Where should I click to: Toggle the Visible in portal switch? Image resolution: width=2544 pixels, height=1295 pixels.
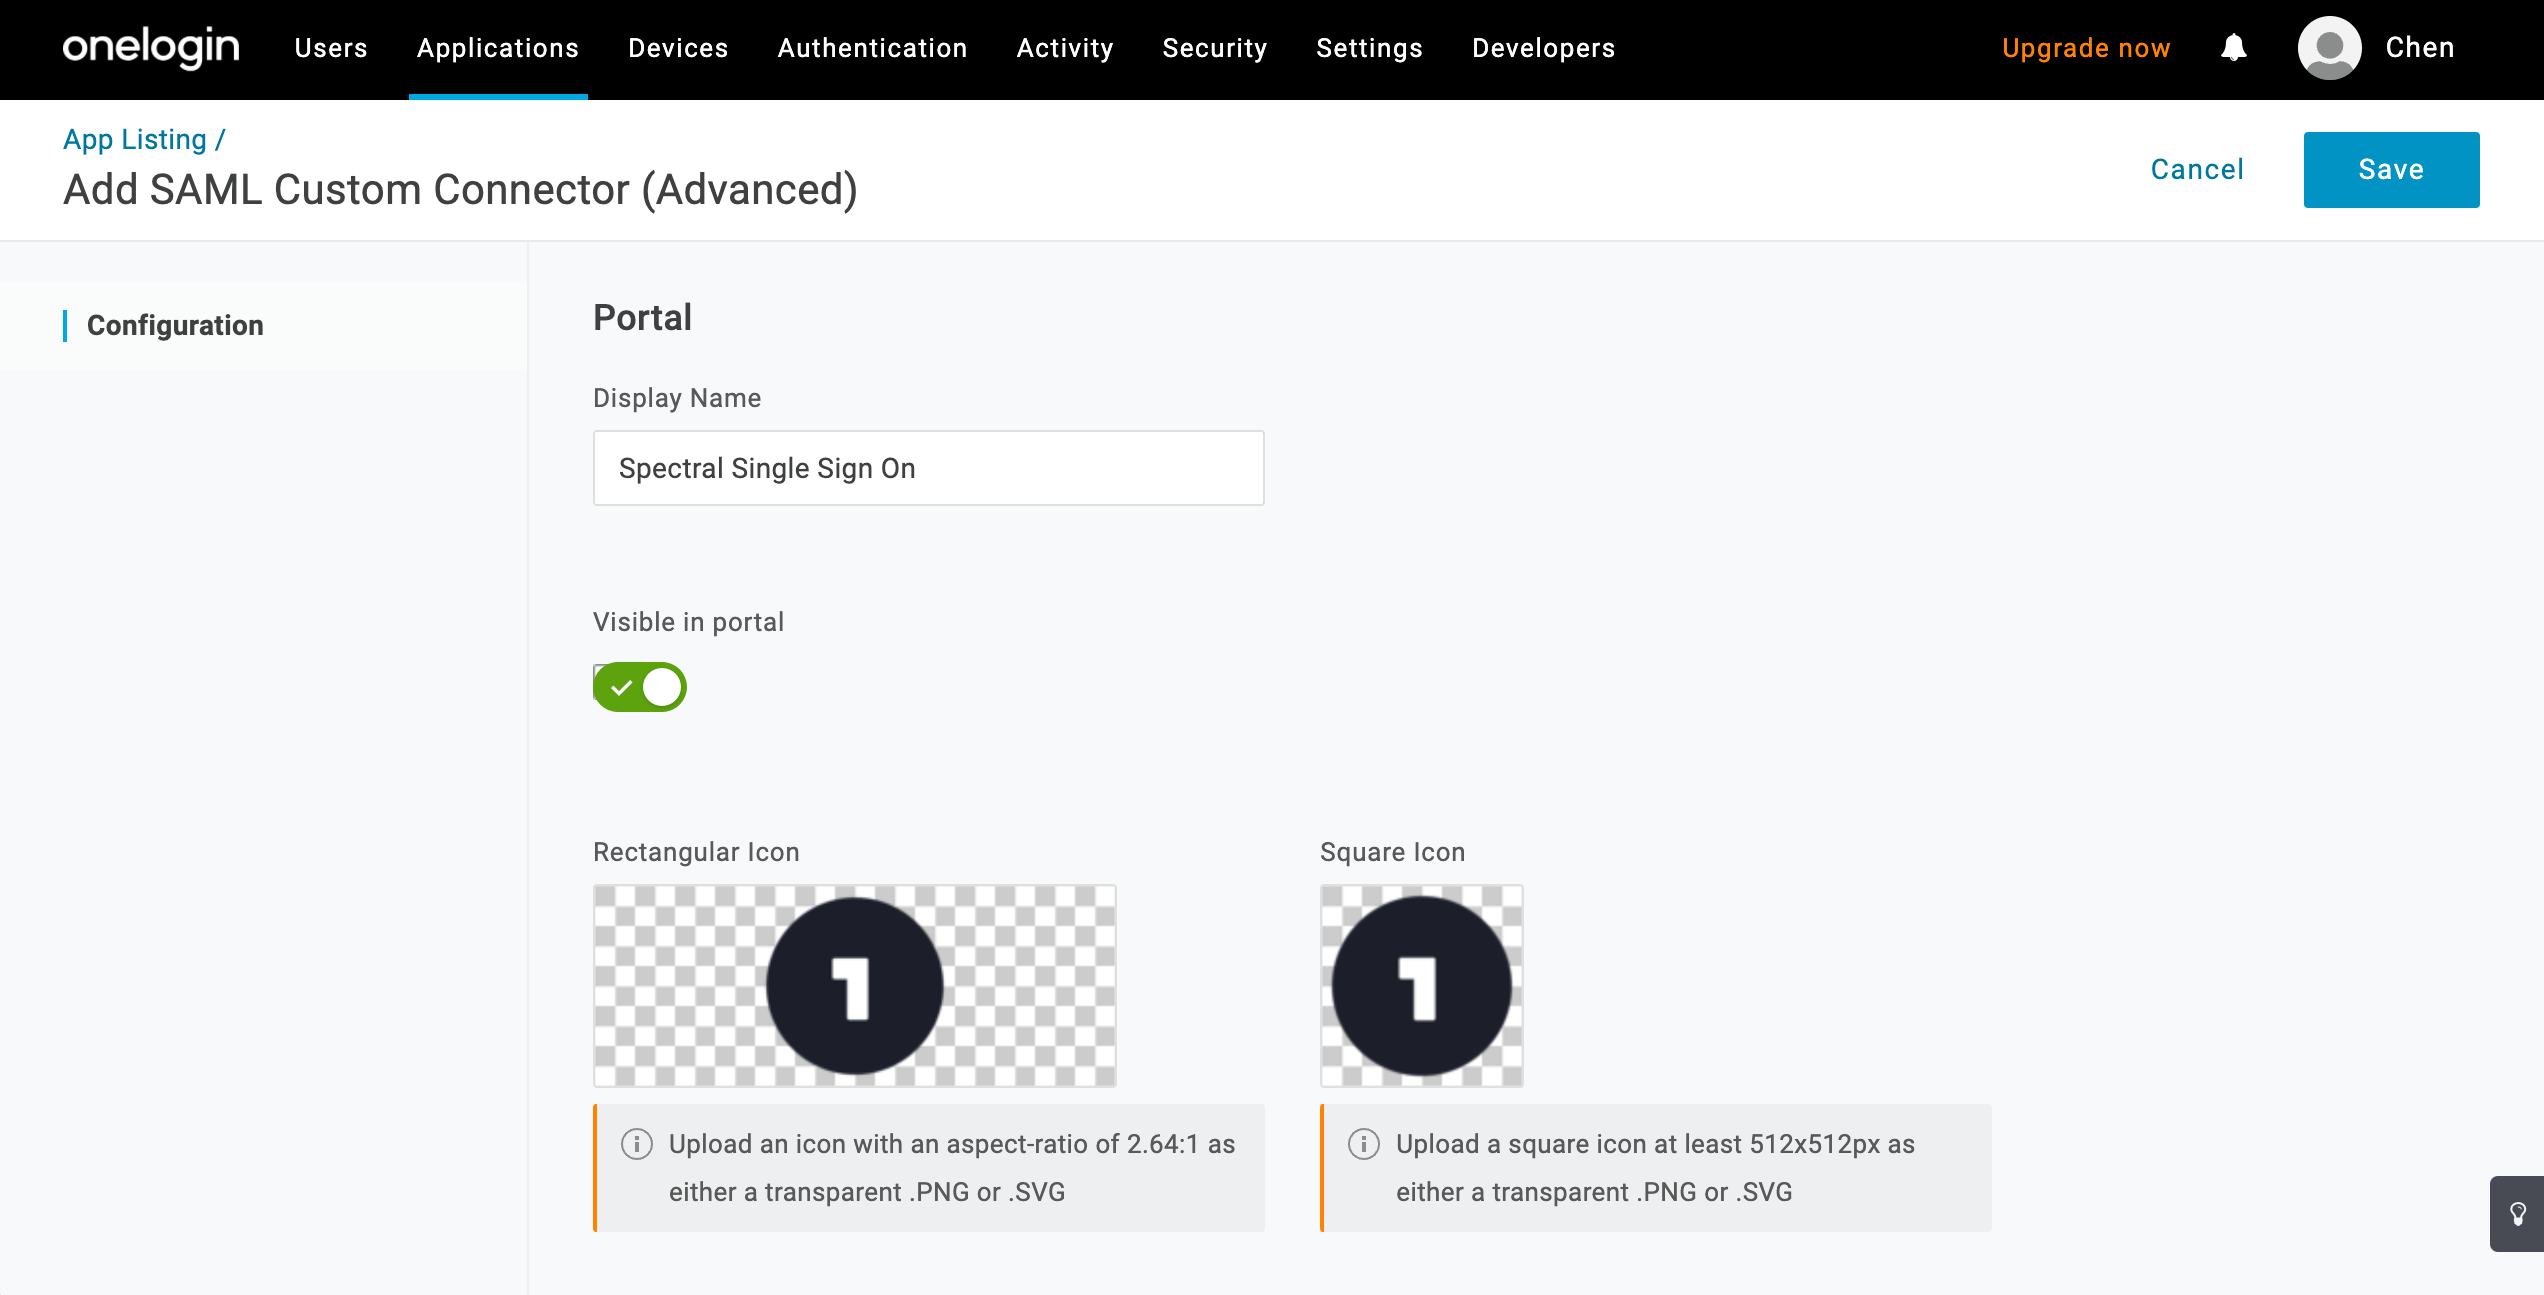[640, 687]
